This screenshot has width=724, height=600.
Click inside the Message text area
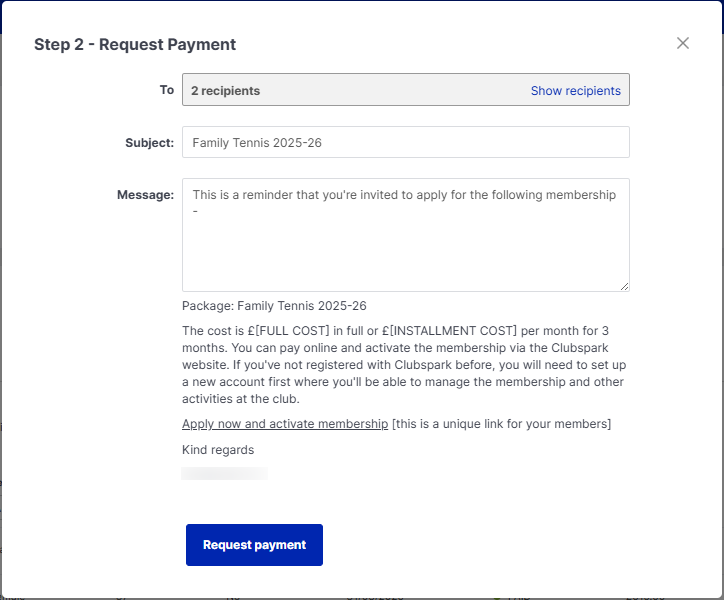[x=405, y=240]
